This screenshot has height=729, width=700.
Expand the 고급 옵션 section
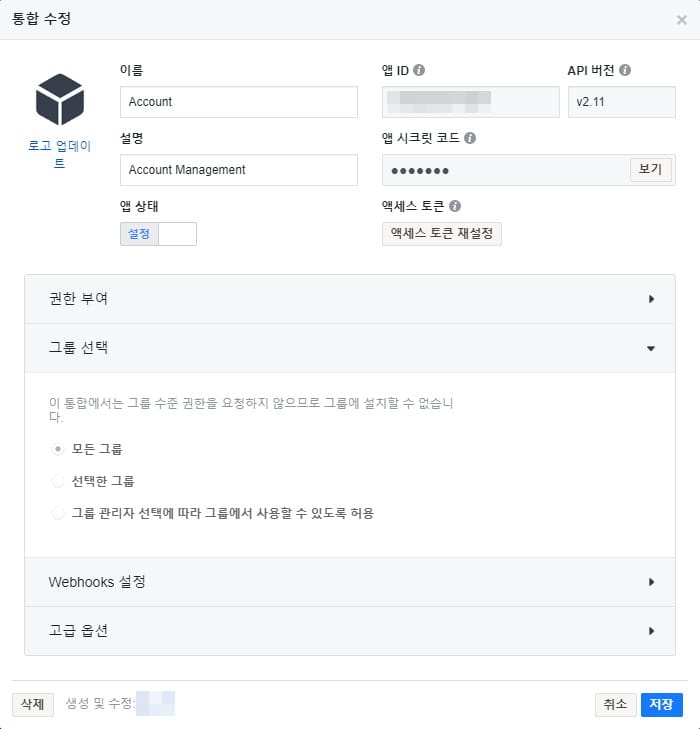(x=350, y=631)
